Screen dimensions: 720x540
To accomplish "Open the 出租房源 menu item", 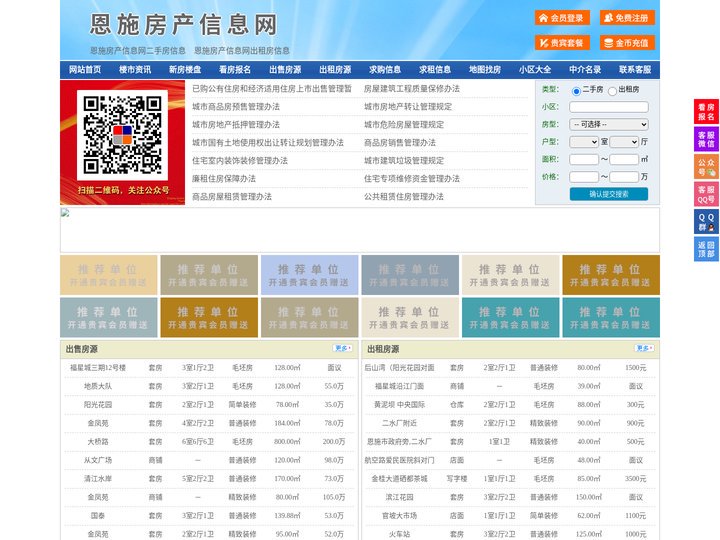I will pos(335,70).
